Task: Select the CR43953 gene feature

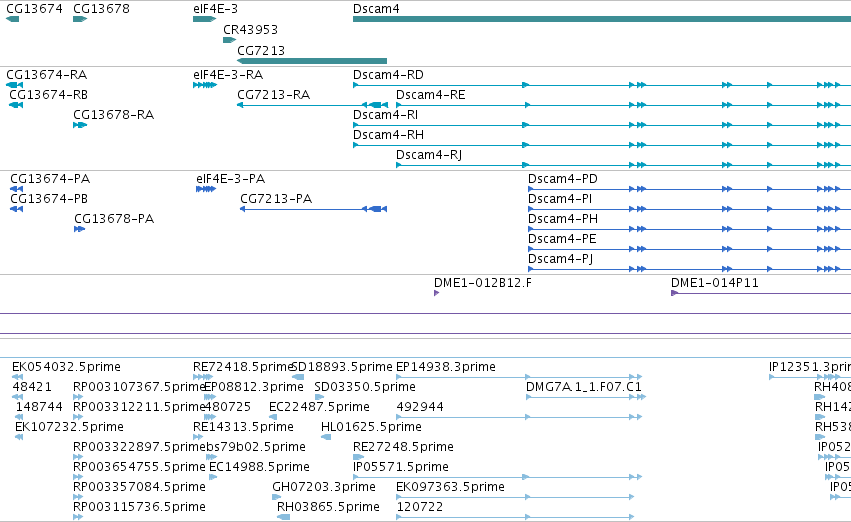Action: (230, 40)
